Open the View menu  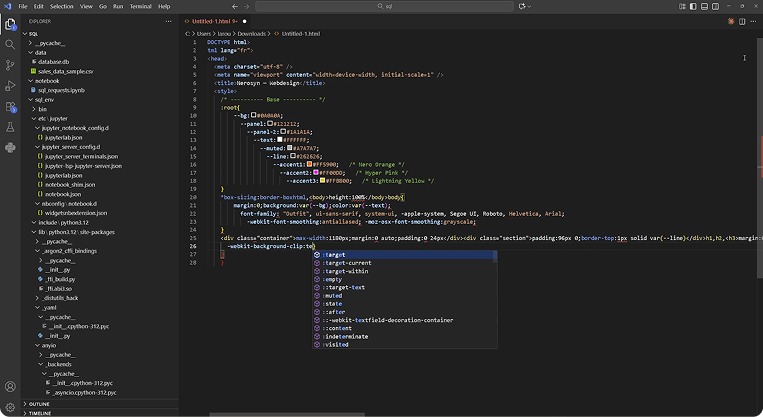click(86, 6)
